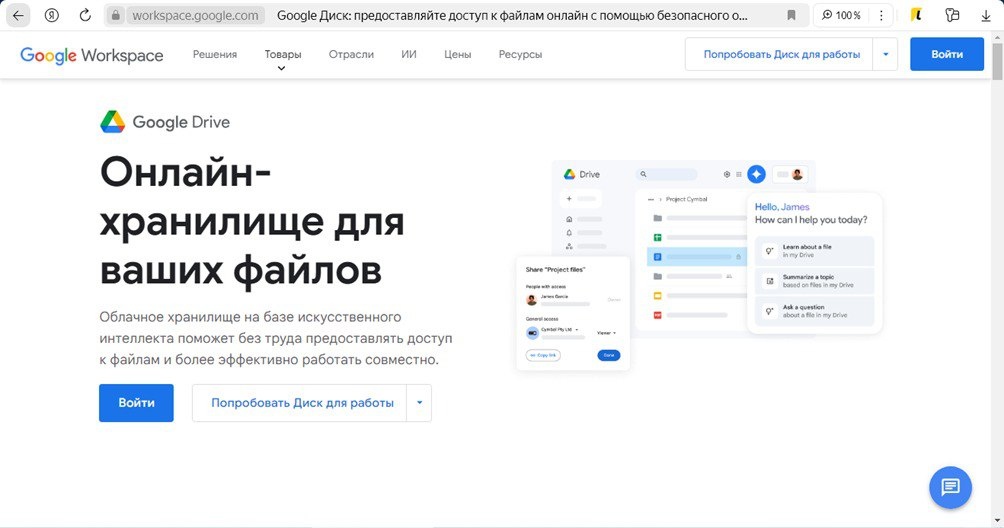1004x528 pixels.
Task: Click header Попробовать Диск для работы button
Action: 781,54
